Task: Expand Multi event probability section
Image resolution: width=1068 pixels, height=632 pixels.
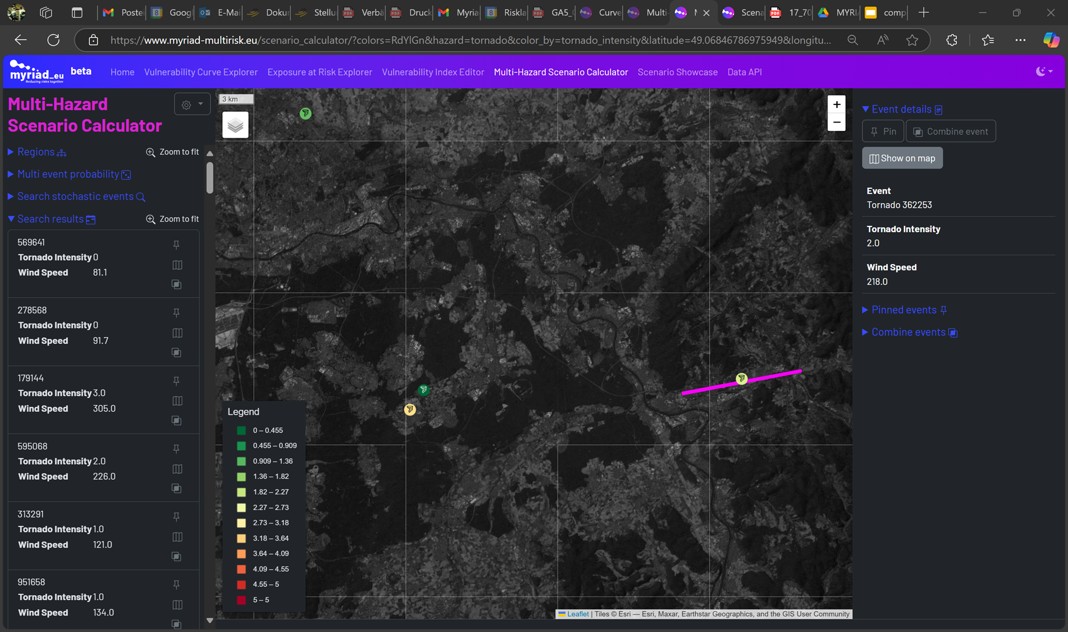Action: [x=69, y=174]
